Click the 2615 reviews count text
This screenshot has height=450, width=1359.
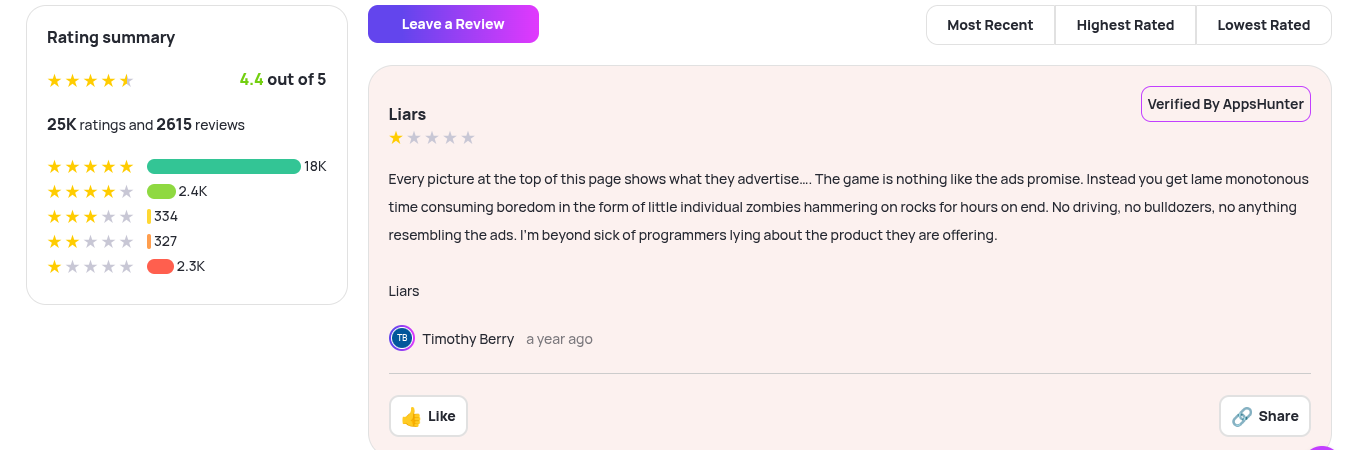[x=200, y=125]
